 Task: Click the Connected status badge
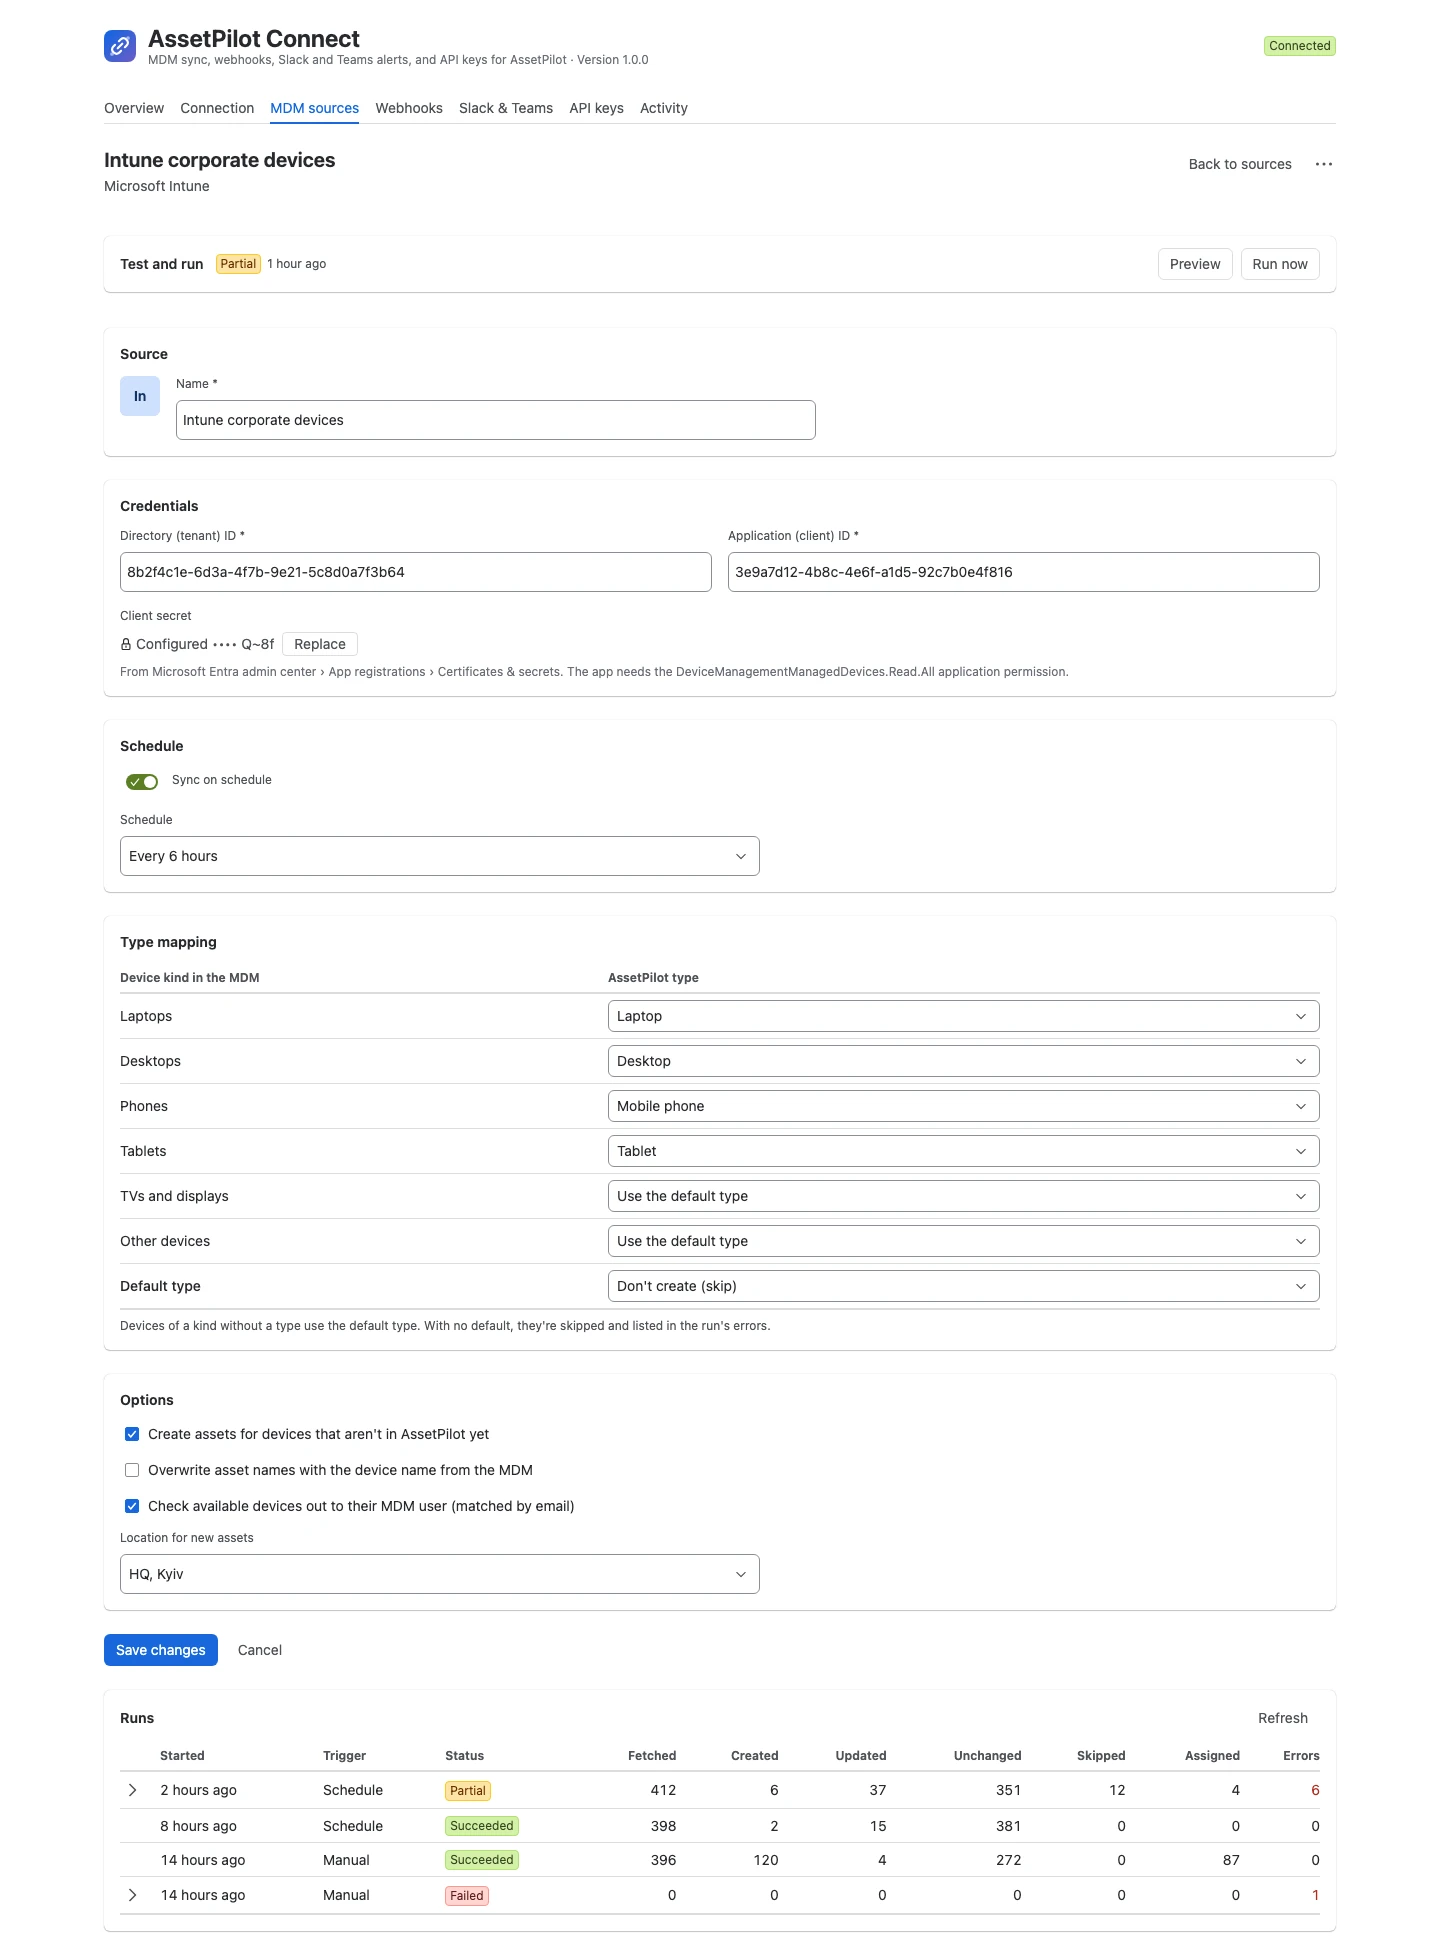[1300, 46]
